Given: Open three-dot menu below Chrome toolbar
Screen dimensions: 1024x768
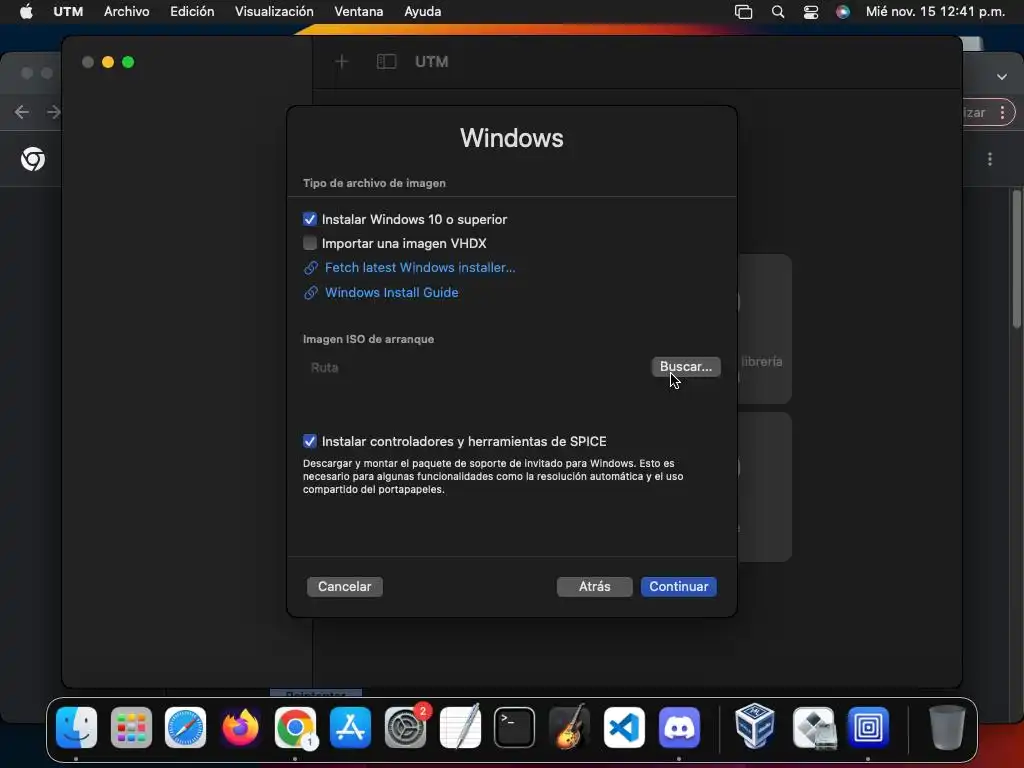Looking at the screenshot, I should point(990,159).
